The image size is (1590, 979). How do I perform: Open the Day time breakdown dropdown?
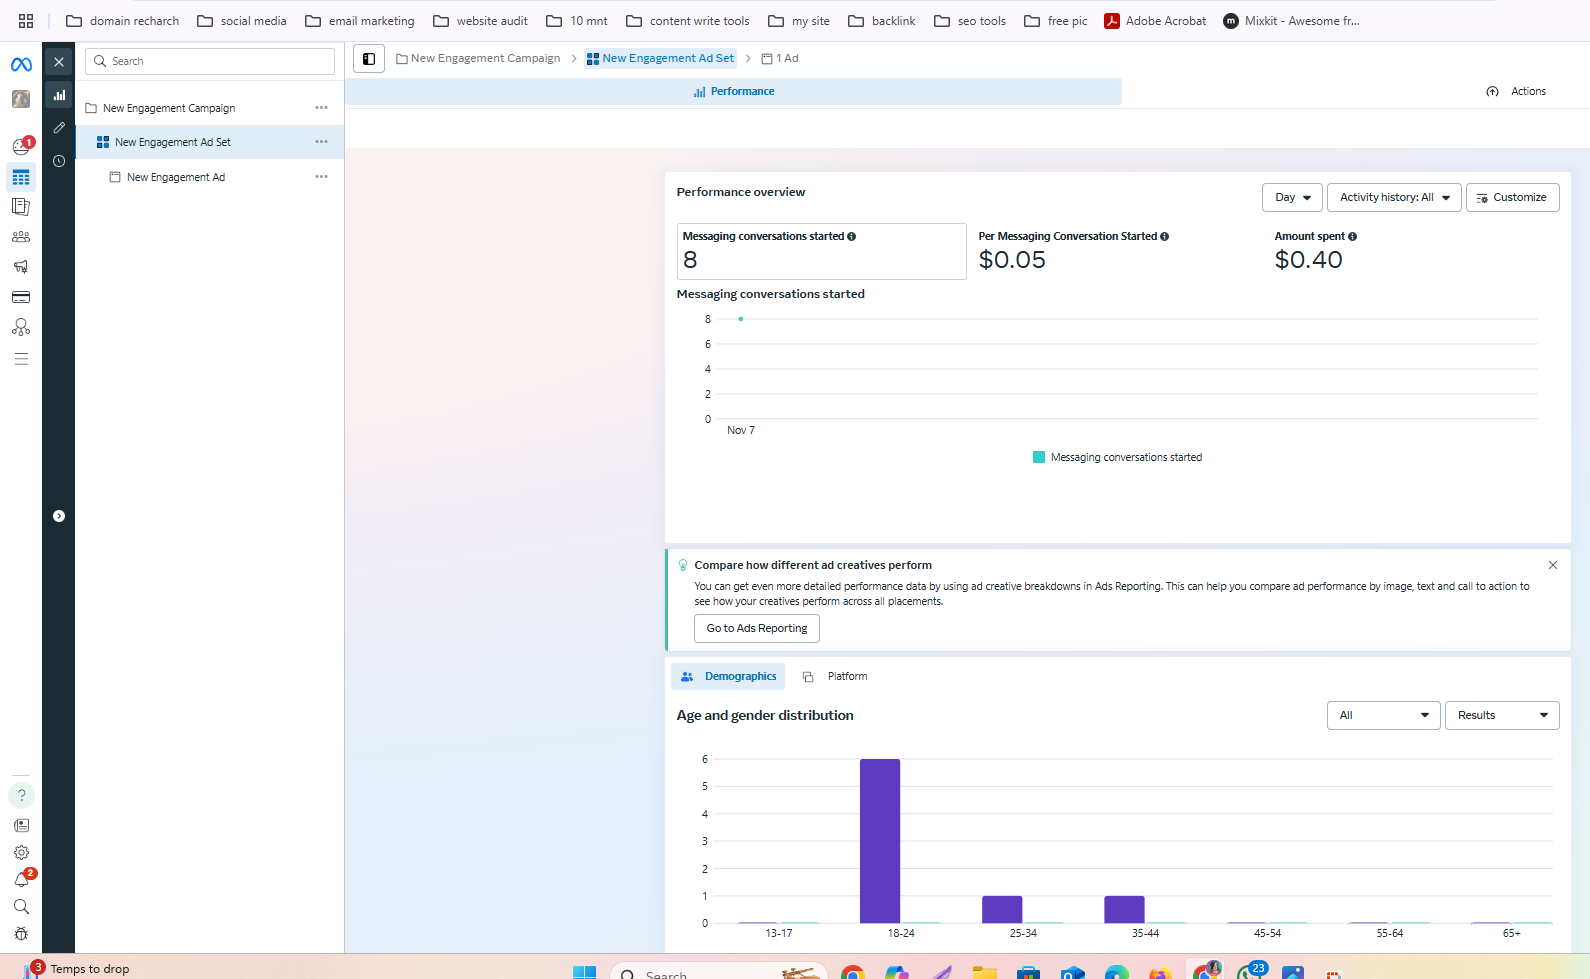click(x=1292, y=198)
